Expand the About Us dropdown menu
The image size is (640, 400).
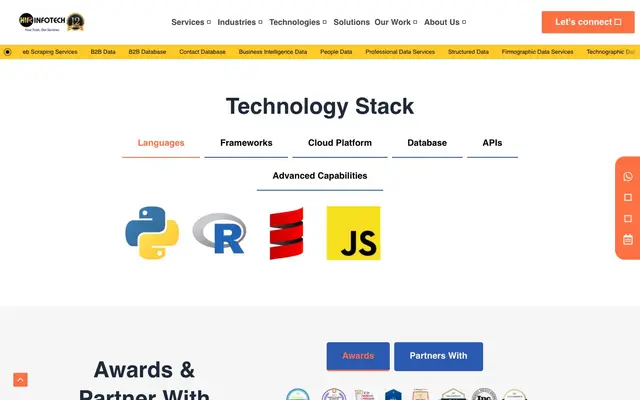445,22
